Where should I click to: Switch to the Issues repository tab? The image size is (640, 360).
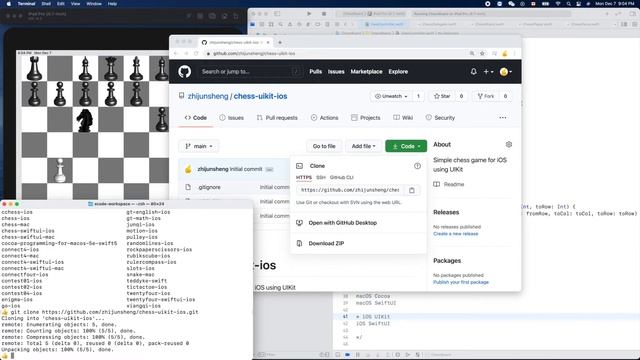click(x=231, y=118)
